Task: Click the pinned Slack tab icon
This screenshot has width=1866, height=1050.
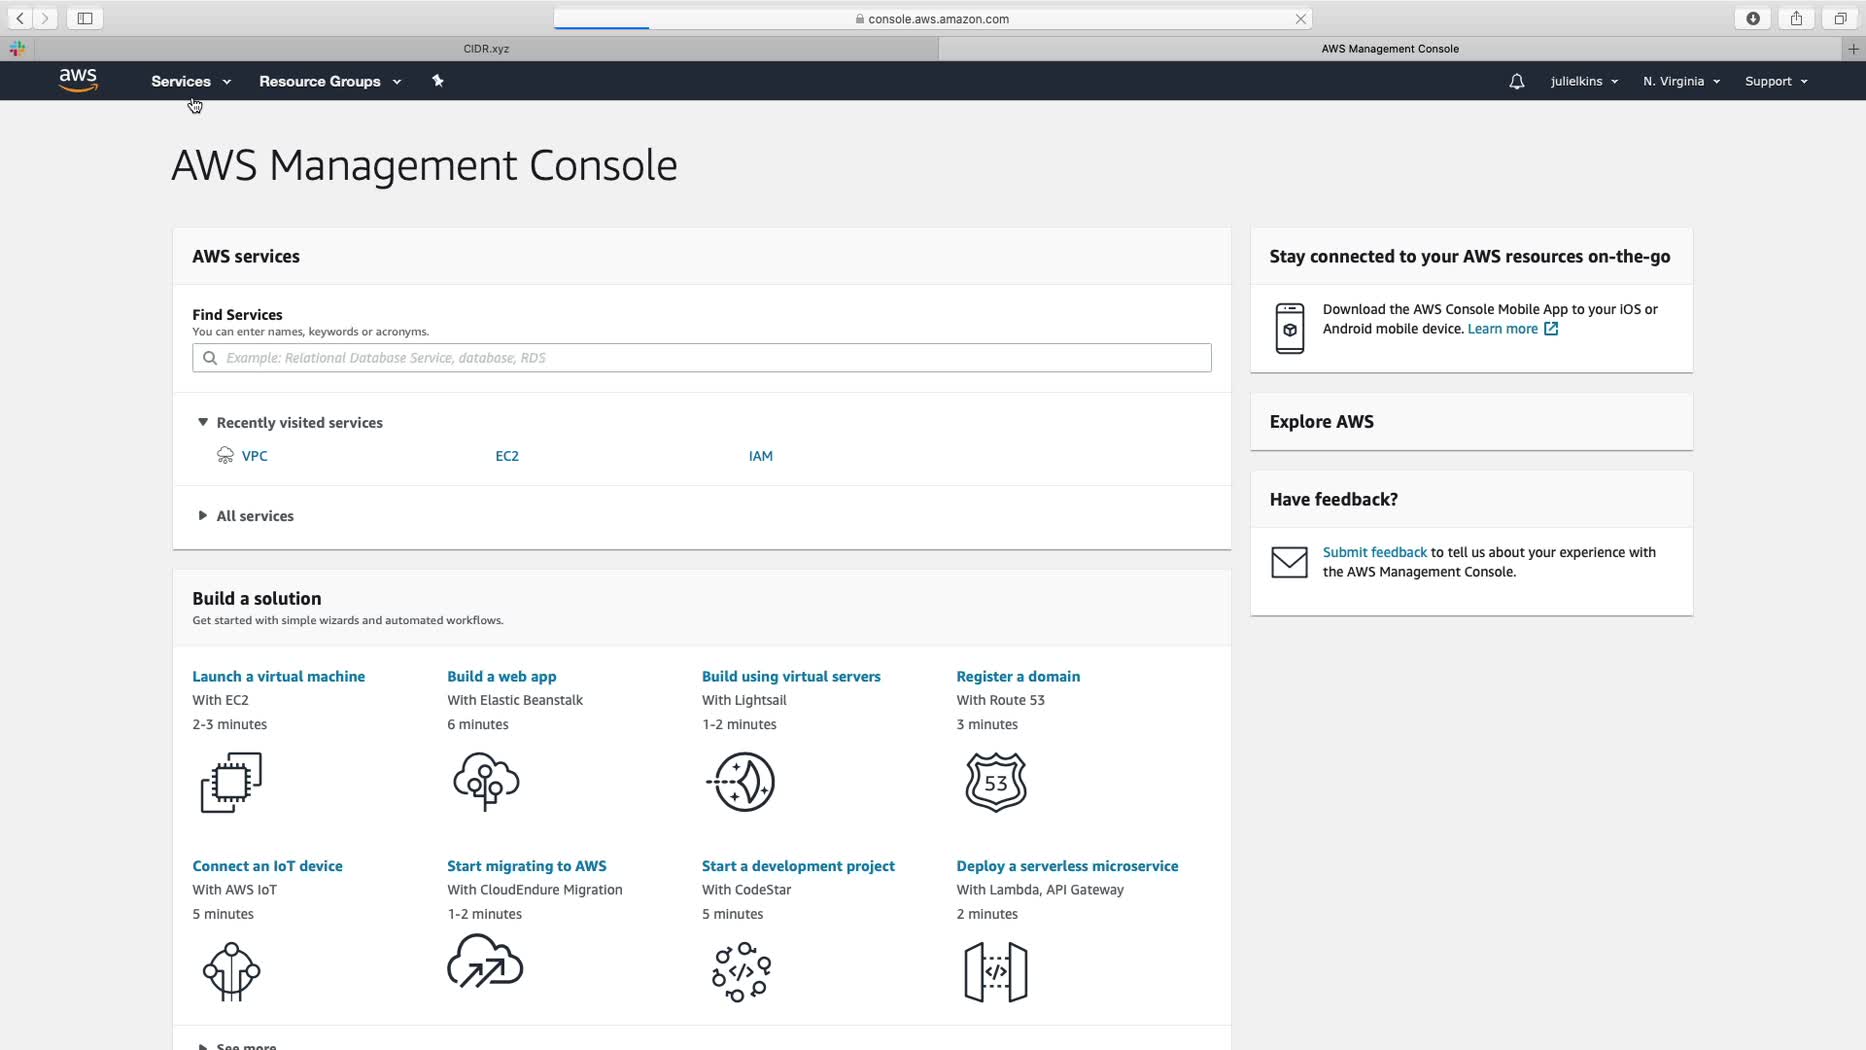Action: coord(17,48)
